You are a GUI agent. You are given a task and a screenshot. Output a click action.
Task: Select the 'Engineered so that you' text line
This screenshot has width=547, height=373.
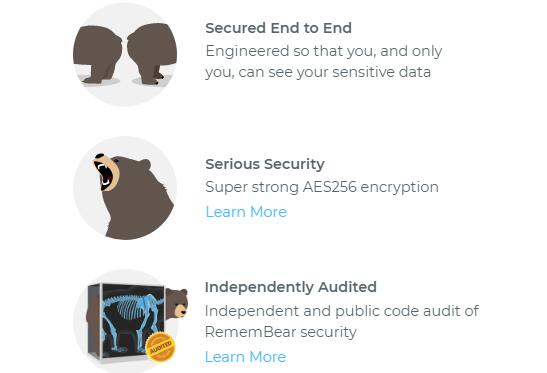click(x=324, y=51)
